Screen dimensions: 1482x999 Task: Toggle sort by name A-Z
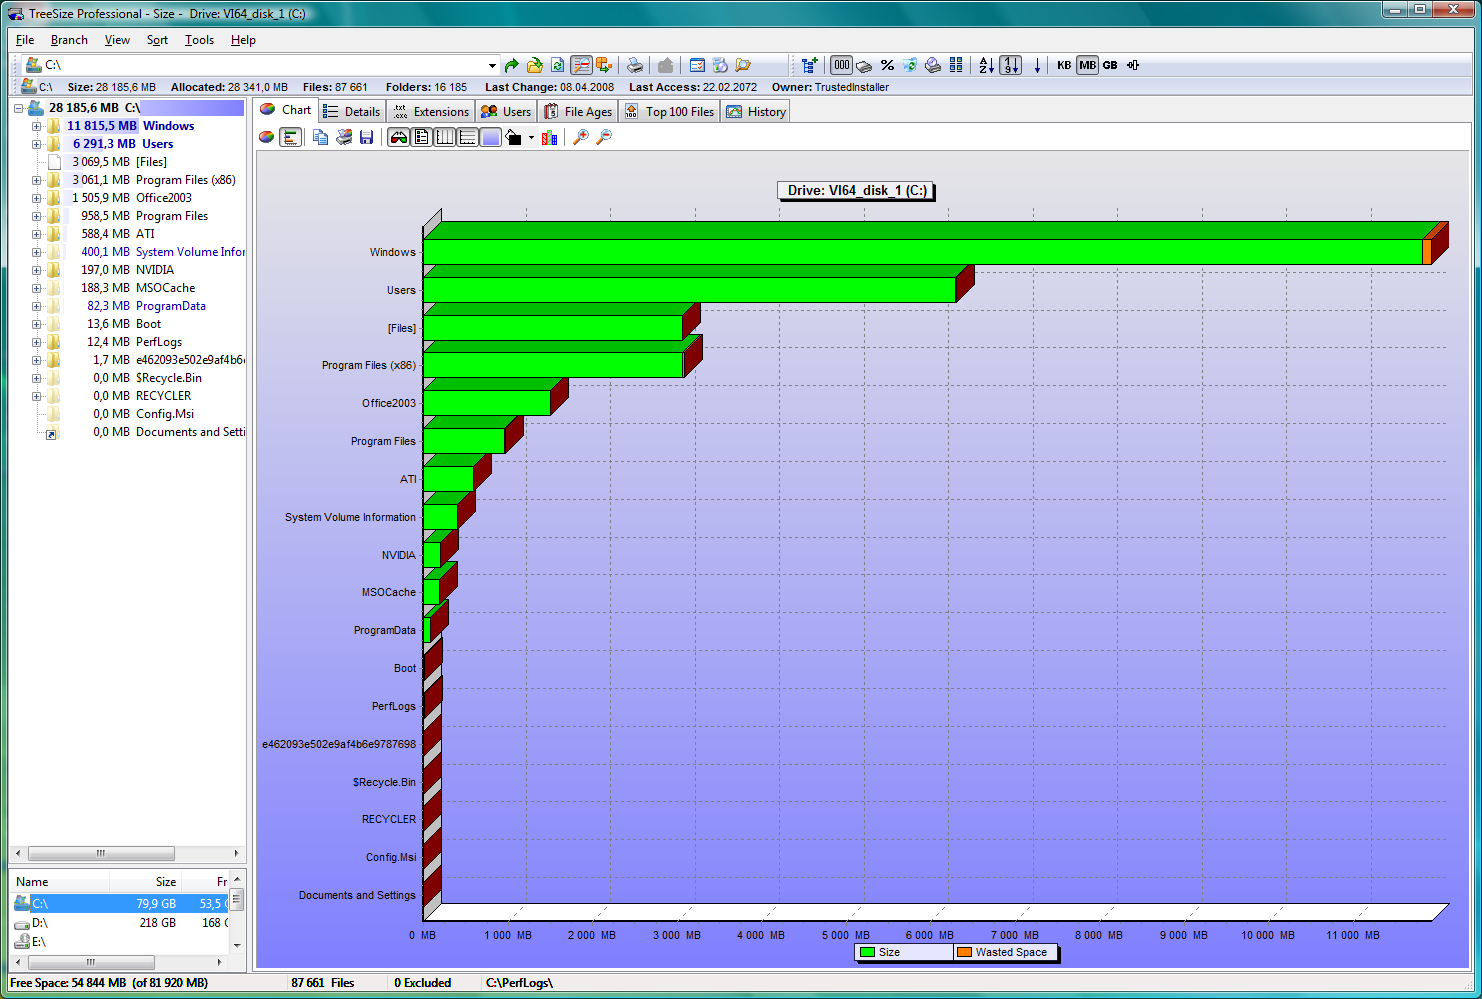pos(986,65)
